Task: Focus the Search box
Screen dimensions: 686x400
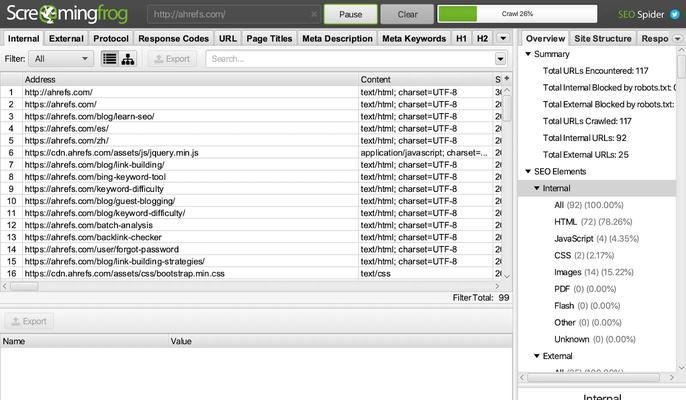Action: click(x=350, y=59)
